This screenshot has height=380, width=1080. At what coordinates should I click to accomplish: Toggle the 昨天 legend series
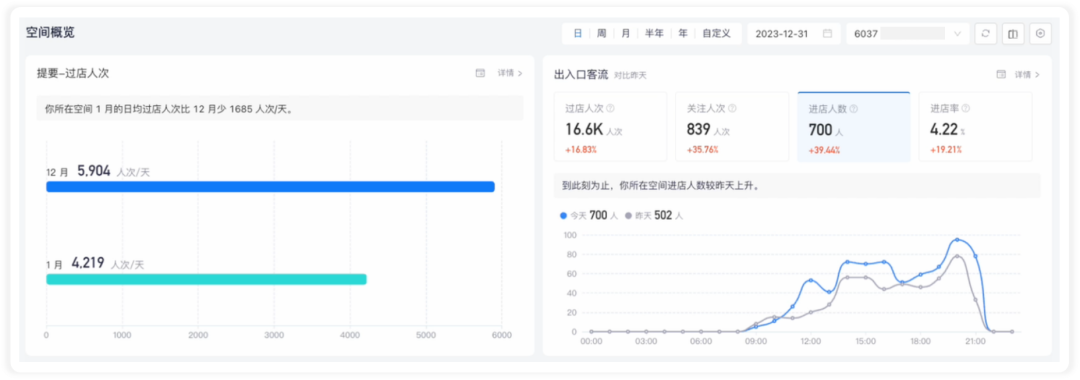654,215
